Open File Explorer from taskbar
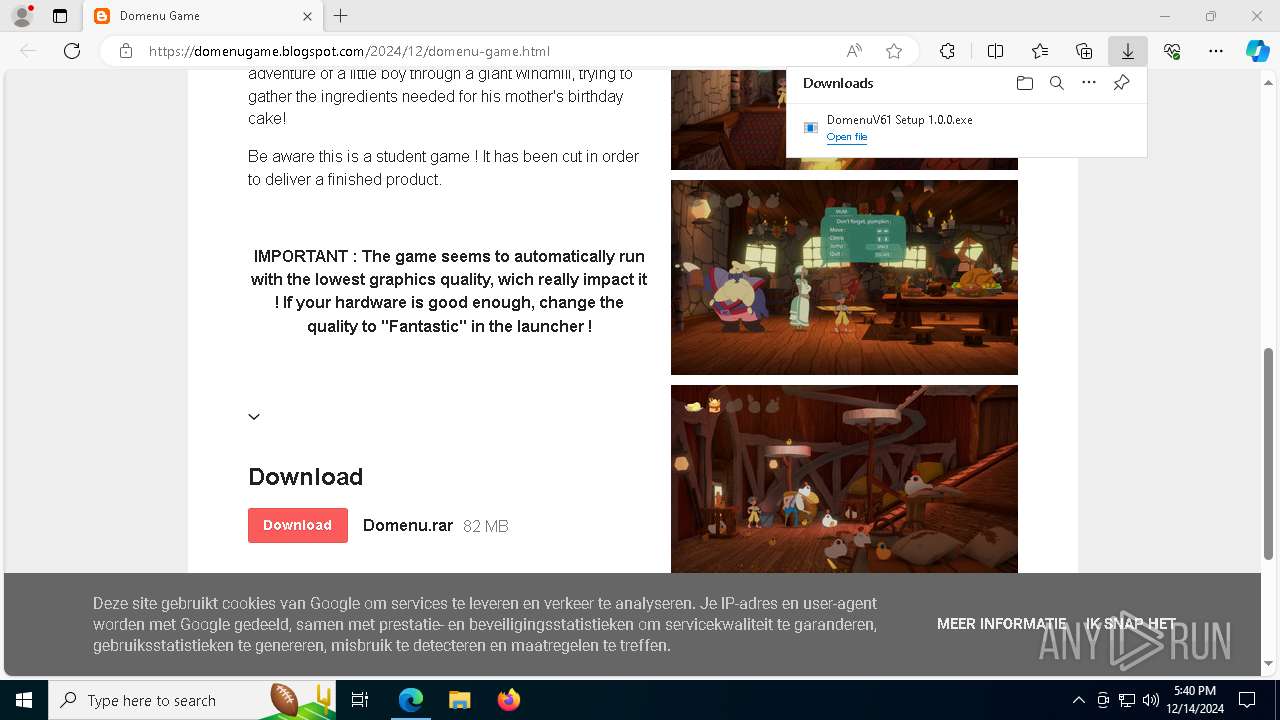 click(x=460, y=700)
